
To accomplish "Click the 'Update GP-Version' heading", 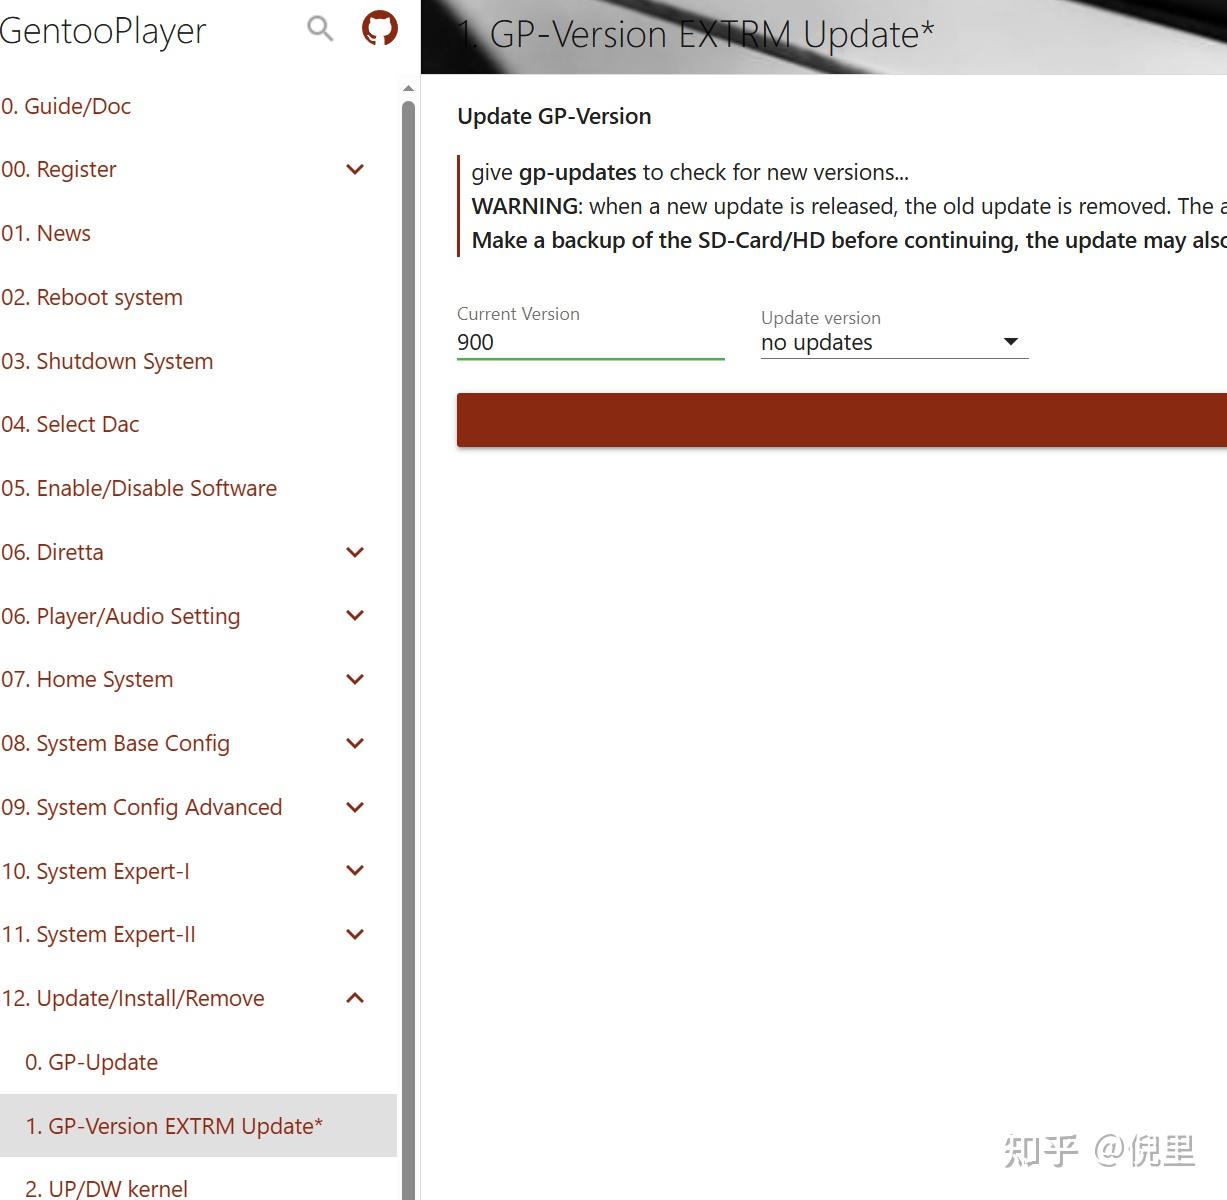I will (554, 116).
